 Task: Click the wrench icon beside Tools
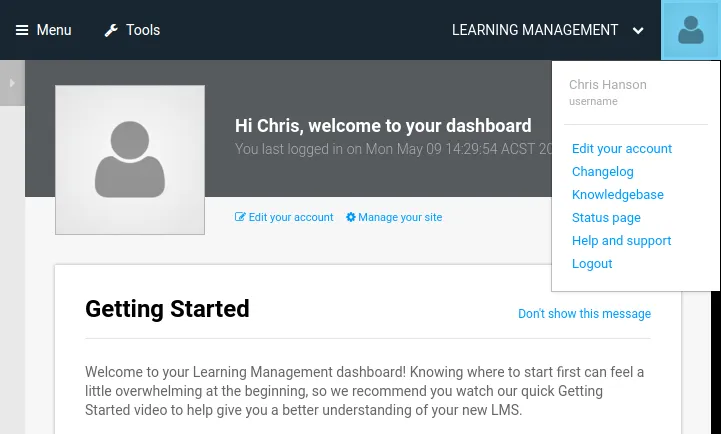pos(111,30)
